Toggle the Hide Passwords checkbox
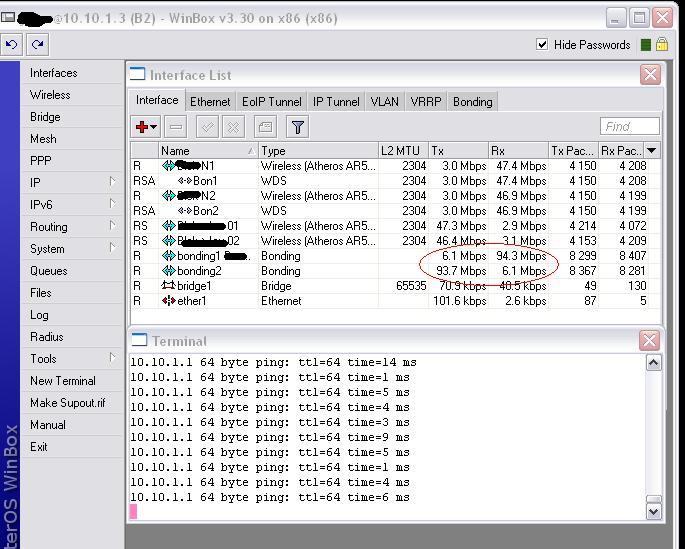Viewport: 685px width, 549px height. (x=542, y=45)
